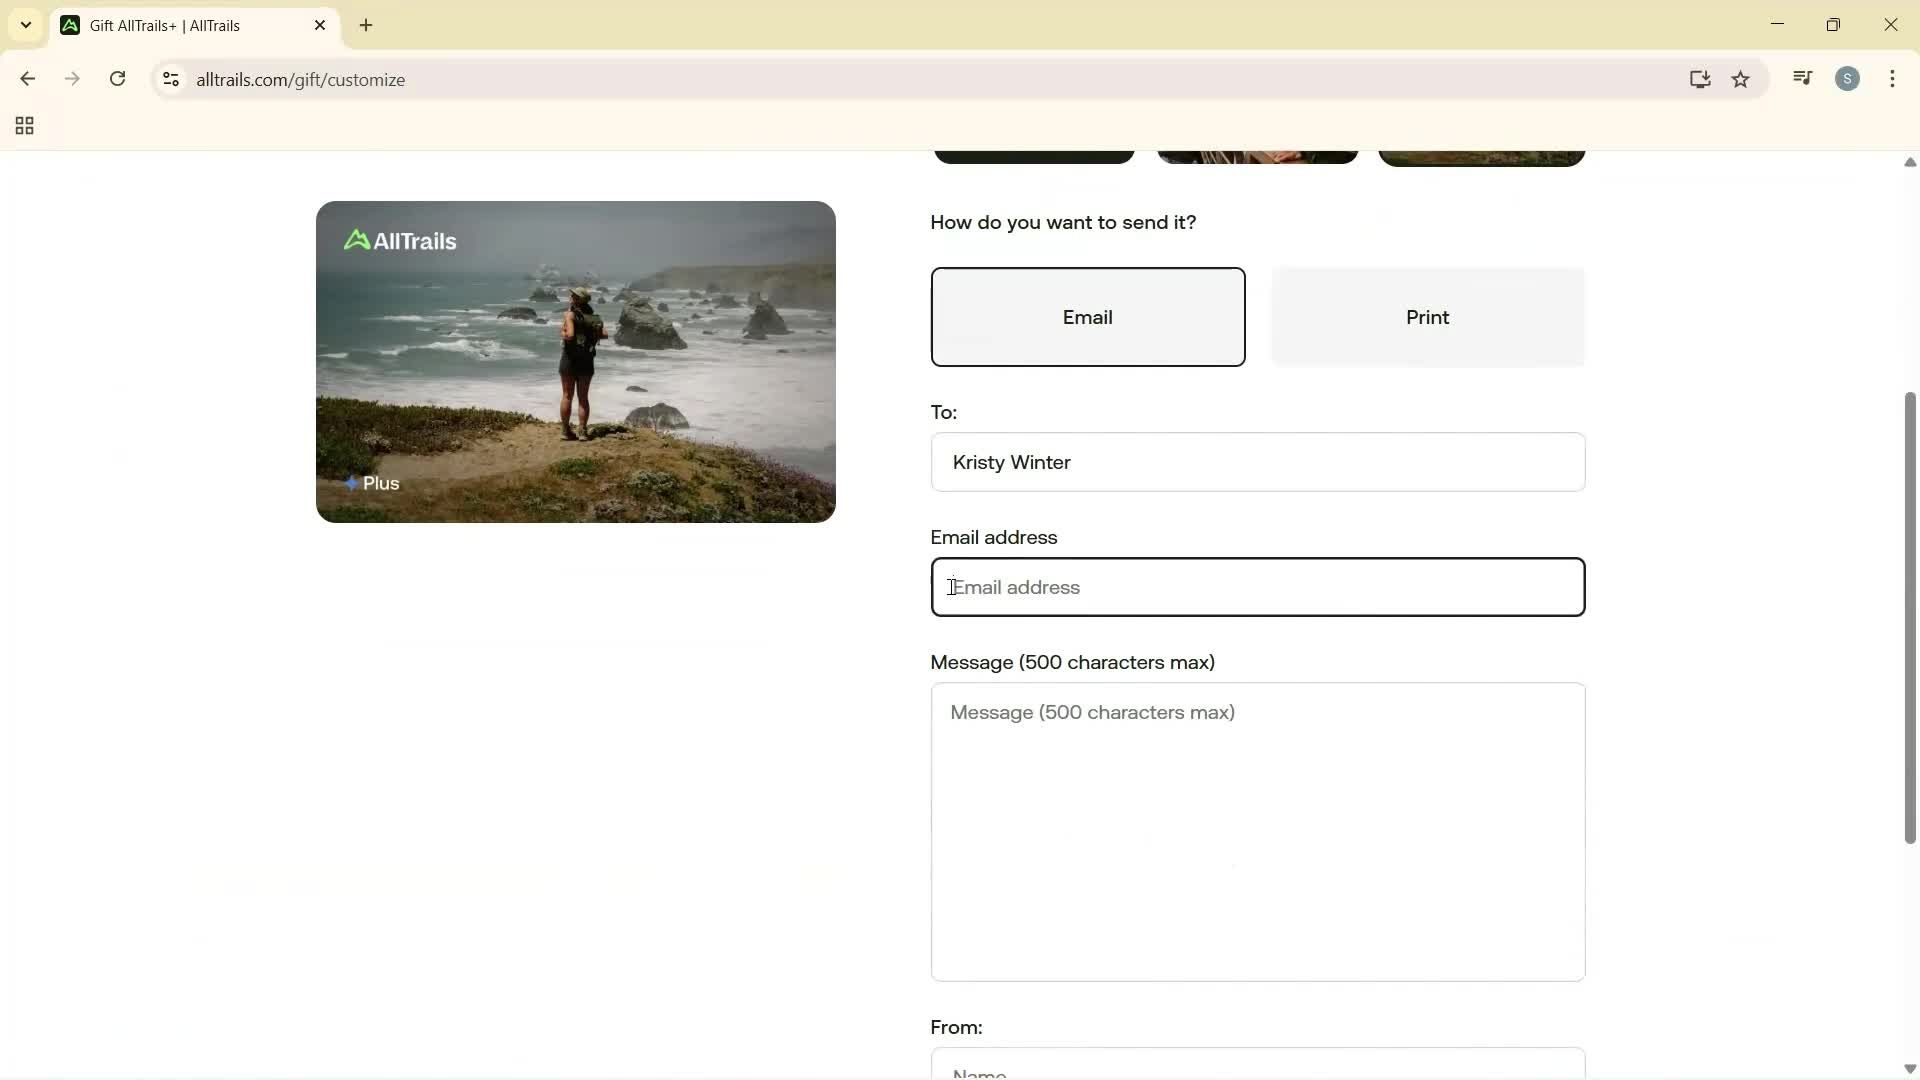The width and height of the screenshot is (1920, 1080).
Task: Open a new browser tab
Action: click(366, 25)
